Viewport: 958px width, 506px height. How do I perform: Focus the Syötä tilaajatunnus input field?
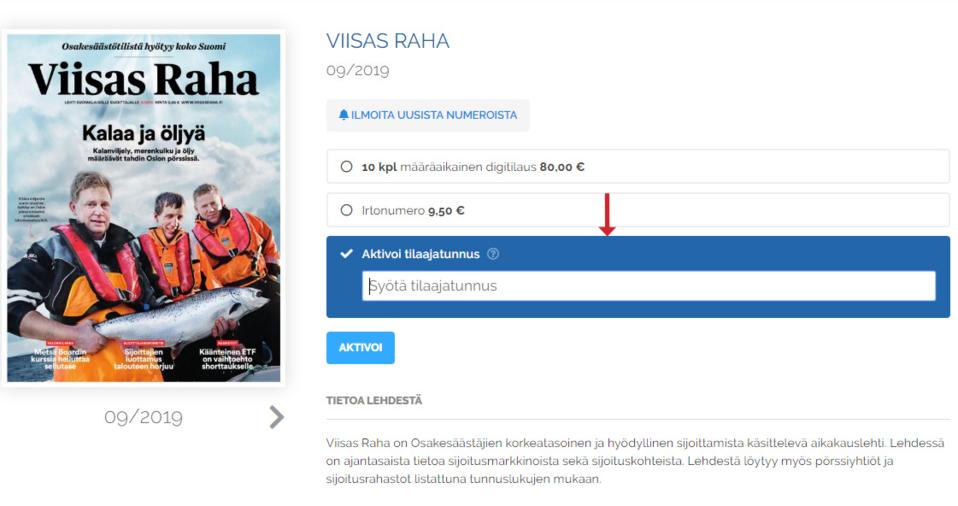click(x=649, y=286)
